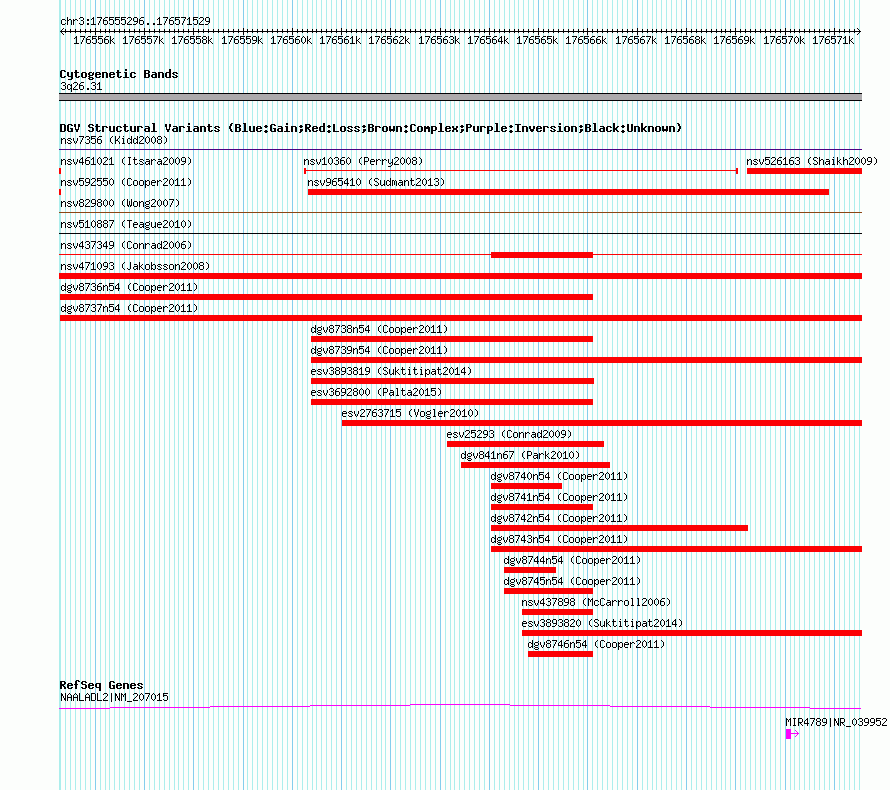Click dgv8737n54 (Cooper2011) label
This screenshot has width=890, height=790.
coord(129,308)
